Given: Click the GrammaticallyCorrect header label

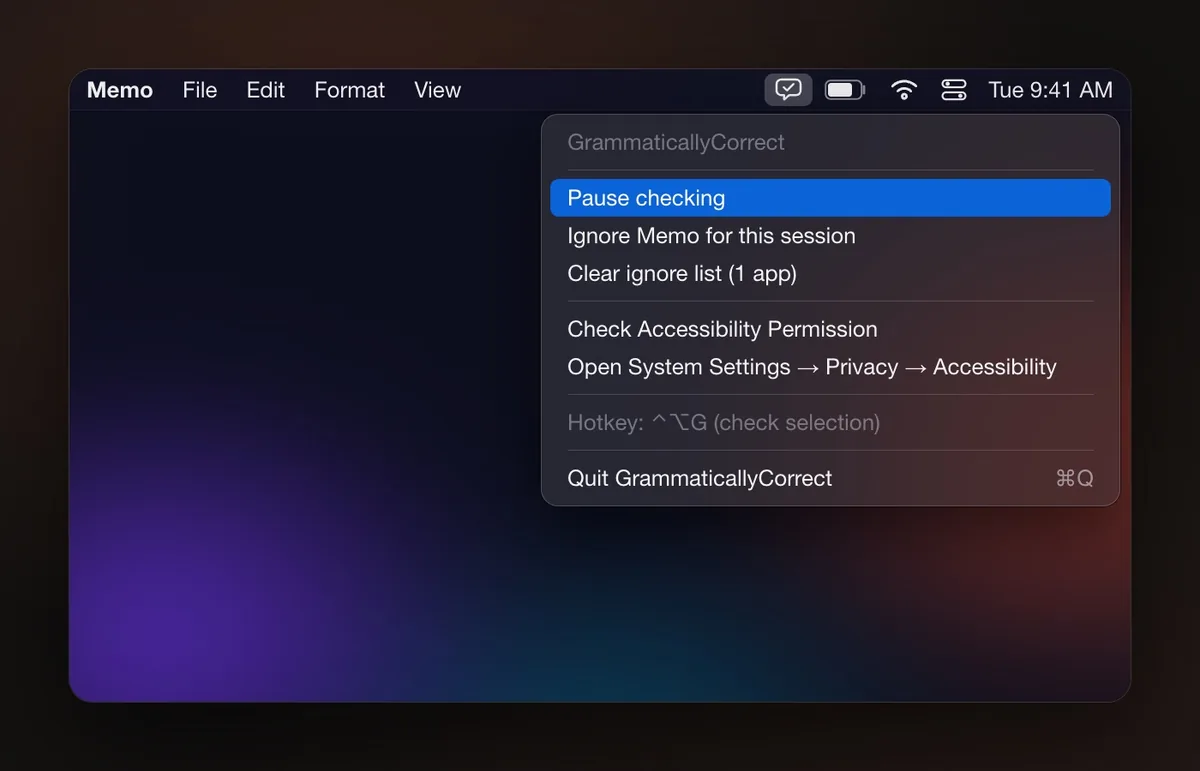Looking at the screenshot, I should 676,142.
